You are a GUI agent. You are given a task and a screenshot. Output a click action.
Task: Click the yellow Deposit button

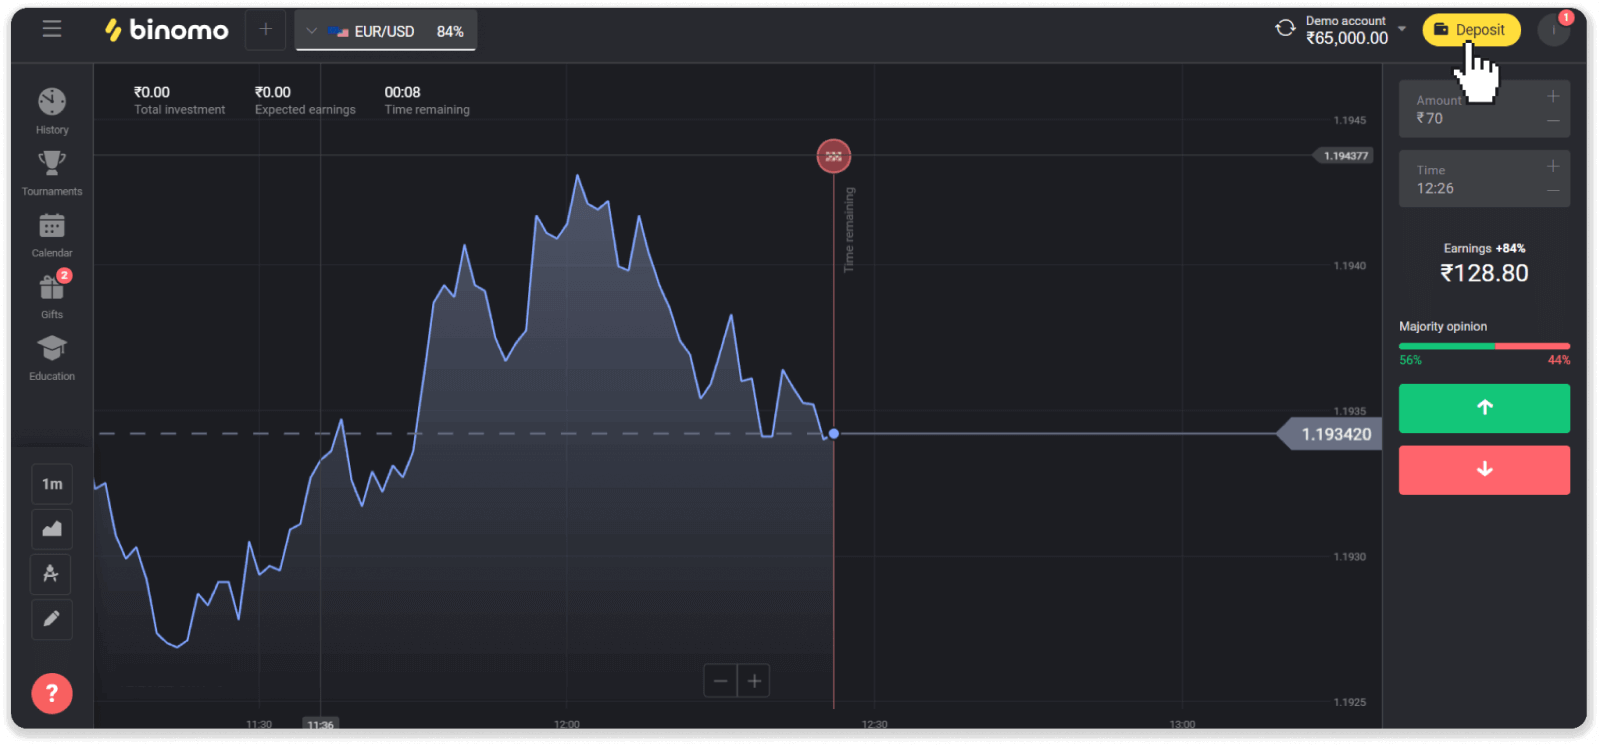tap(1470, 30)
